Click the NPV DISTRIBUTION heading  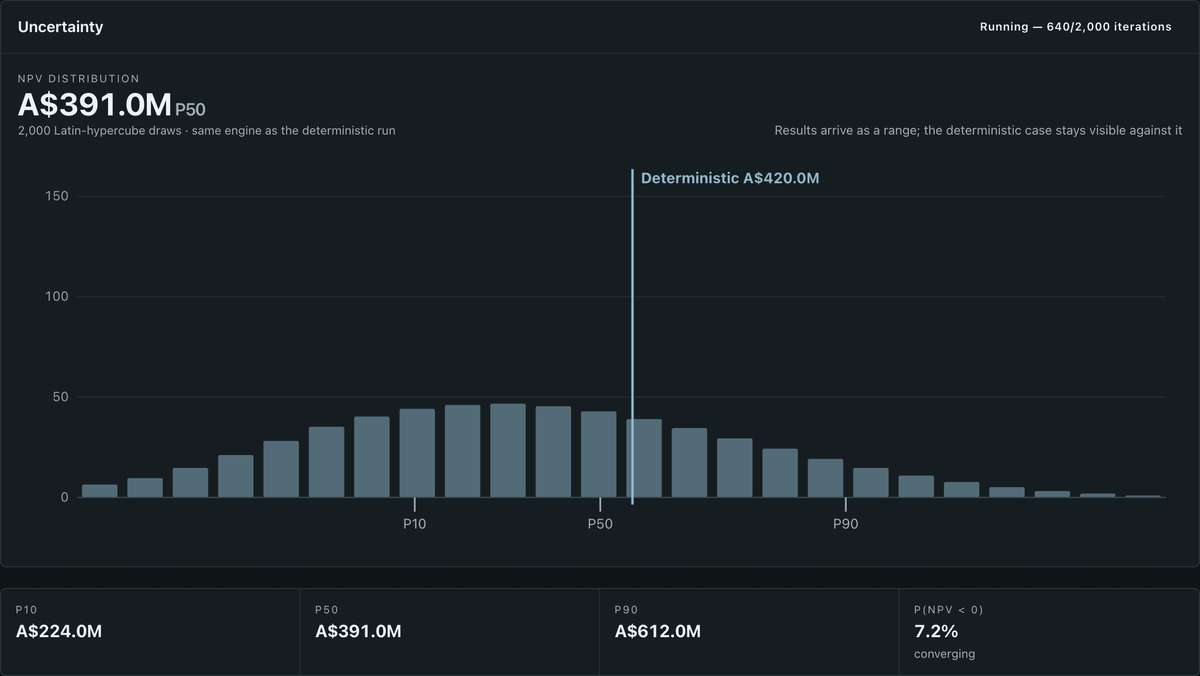pyautogui.click(x=79, y=79)
